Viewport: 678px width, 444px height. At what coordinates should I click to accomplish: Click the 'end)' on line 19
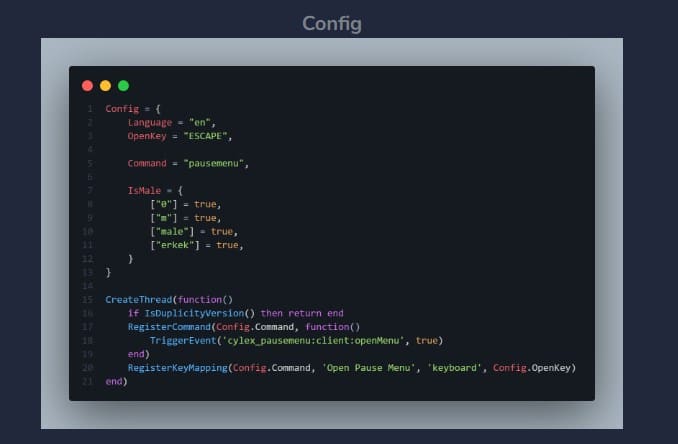(139, 354)
